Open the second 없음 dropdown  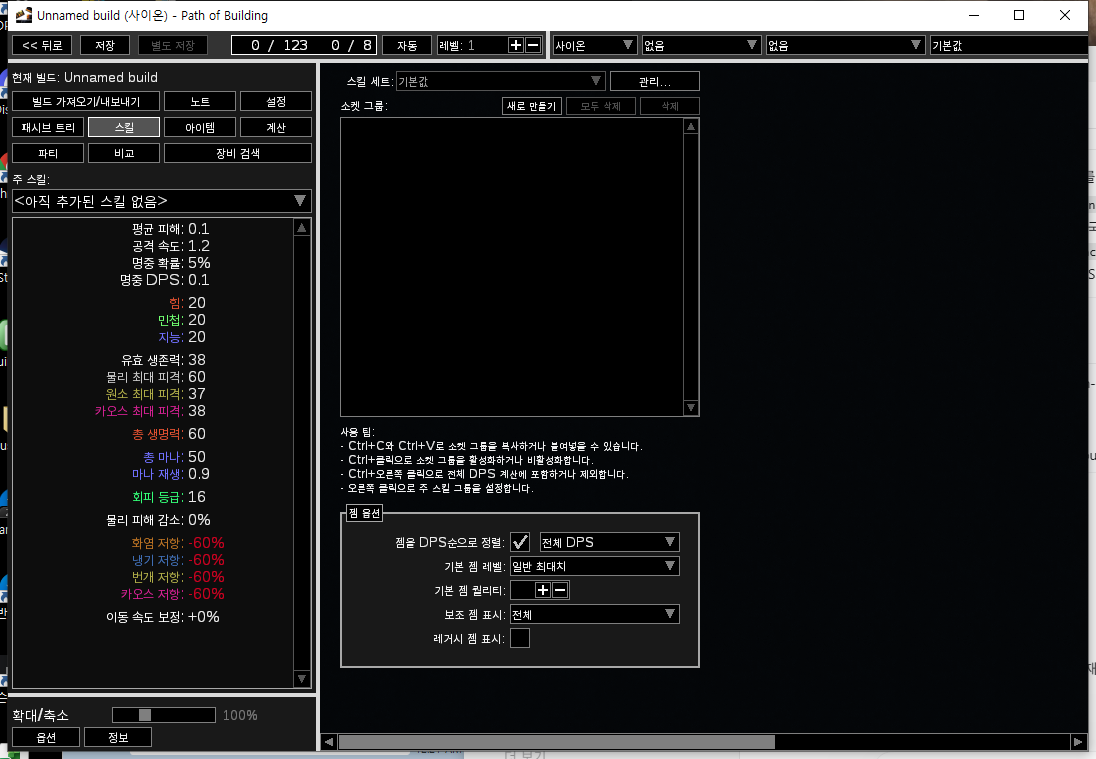click(845, 45)
